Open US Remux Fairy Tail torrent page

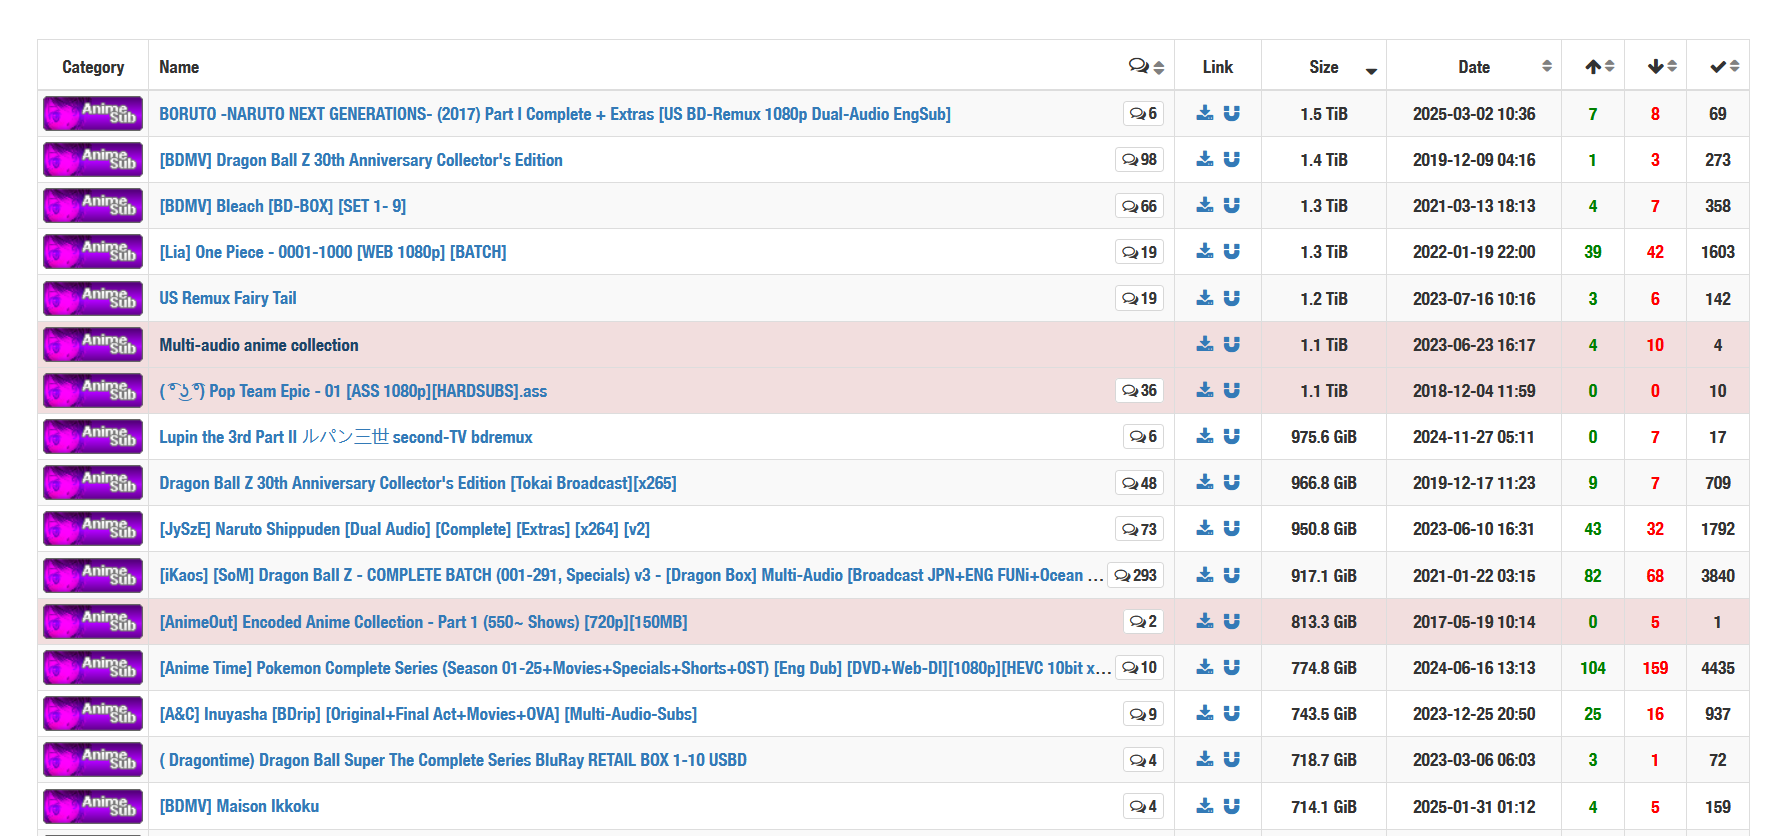228,298
